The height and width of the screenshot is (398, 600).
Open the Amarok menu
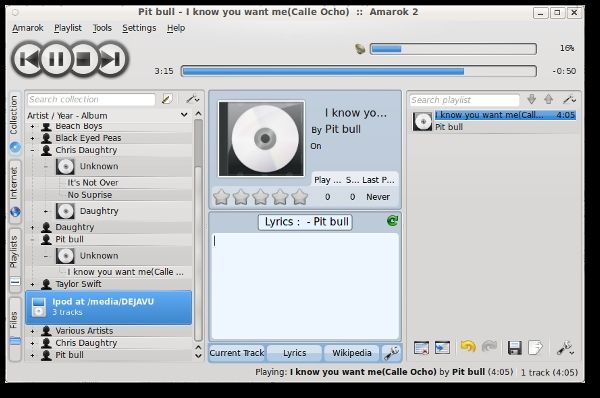click(28, 28)
